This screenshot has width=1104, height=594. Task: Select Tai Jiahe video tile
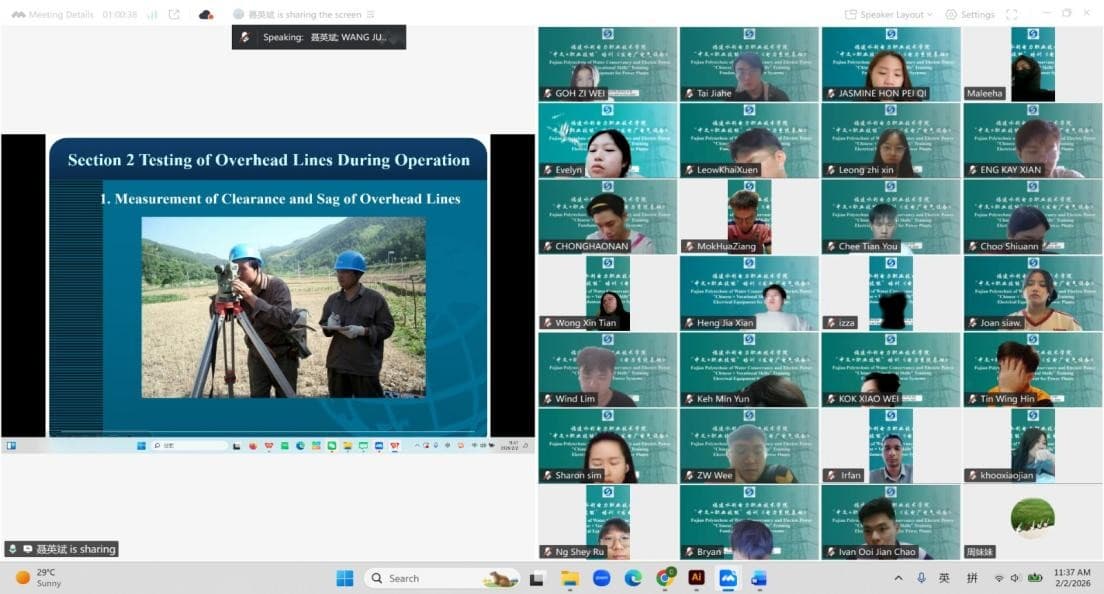point(749,64)
